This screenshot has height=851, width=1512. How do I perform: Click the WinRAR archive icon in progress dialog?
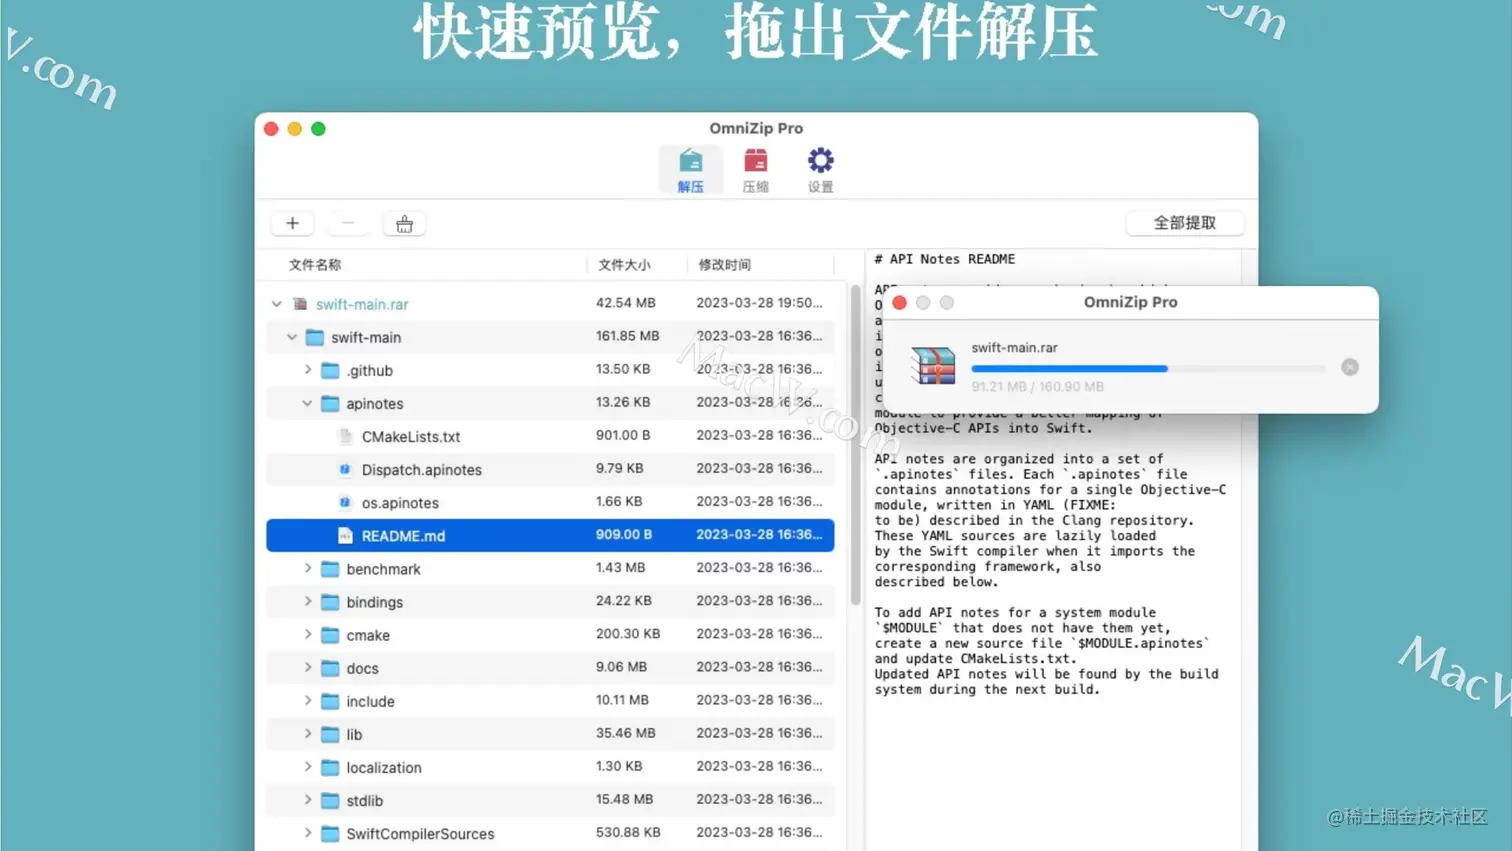coord(933,366)
